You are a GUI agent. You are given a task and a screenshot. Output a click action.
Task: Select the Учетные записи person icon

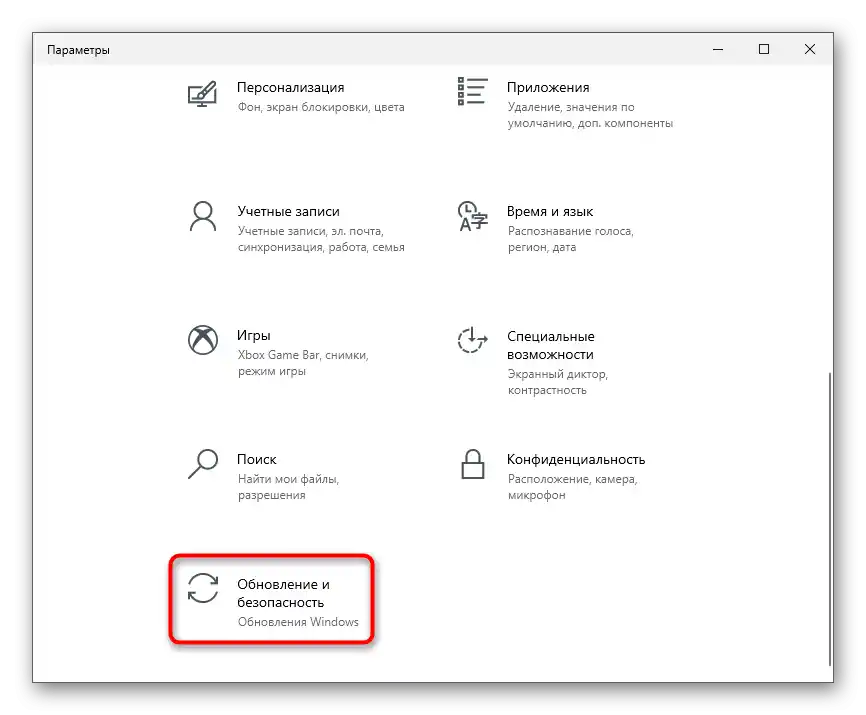(203, 216)
